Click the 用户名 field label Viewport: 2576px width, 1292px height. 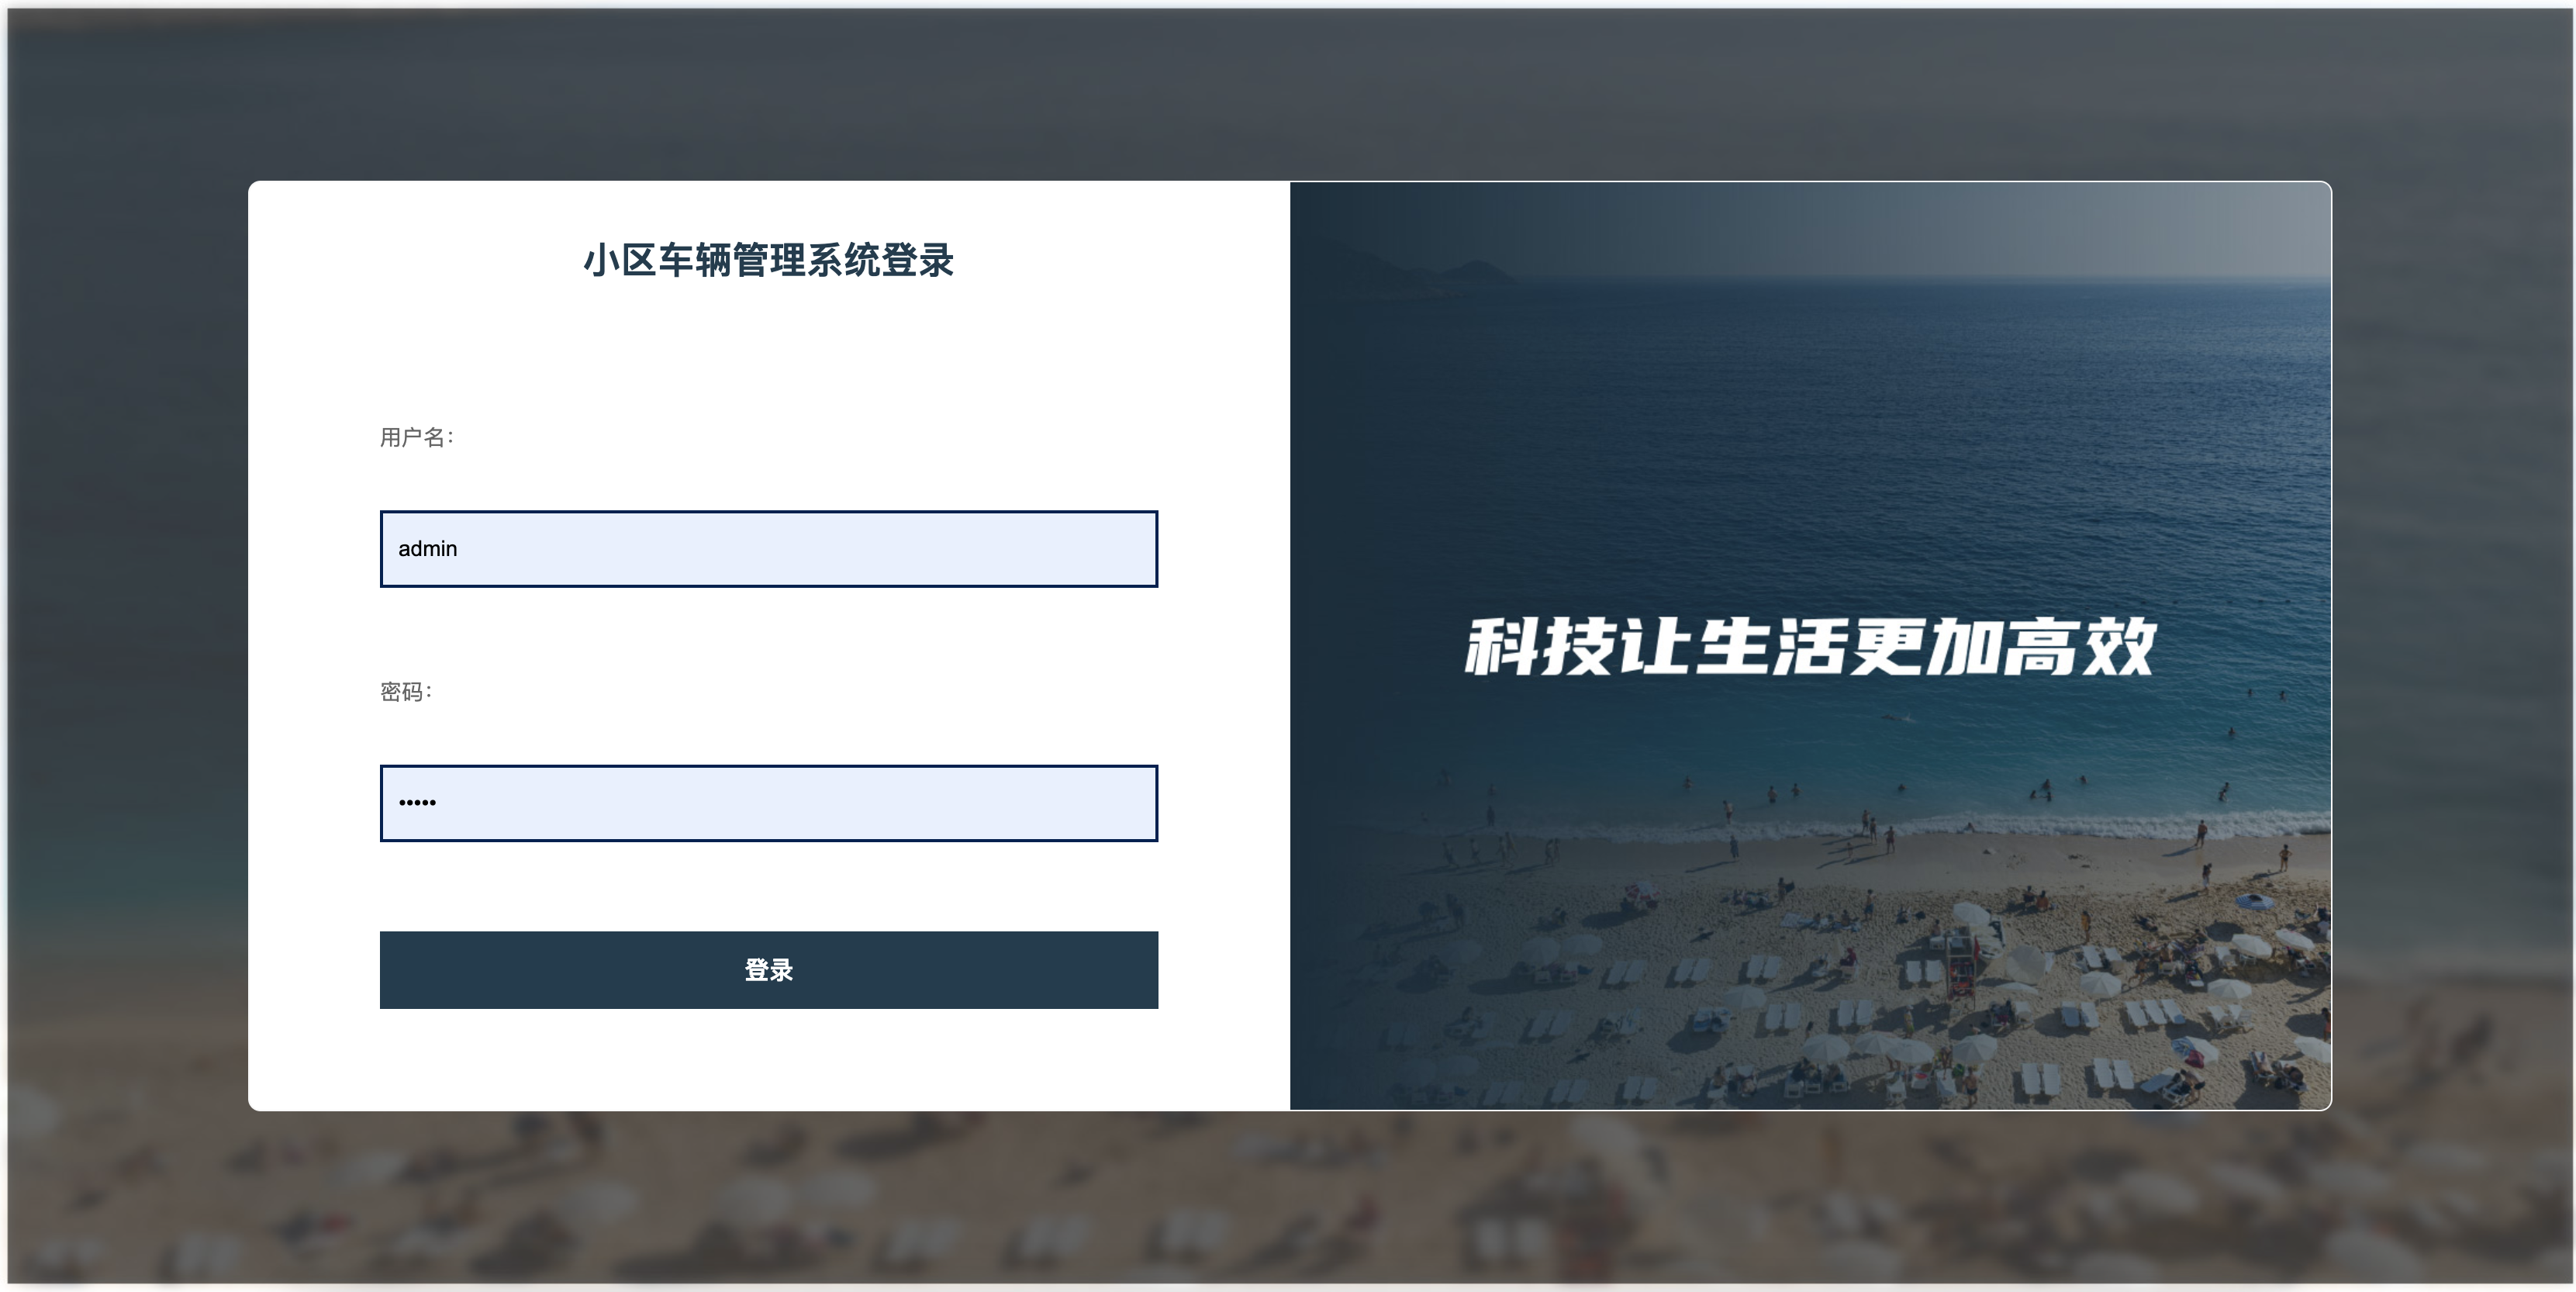(x=416, y=437)
